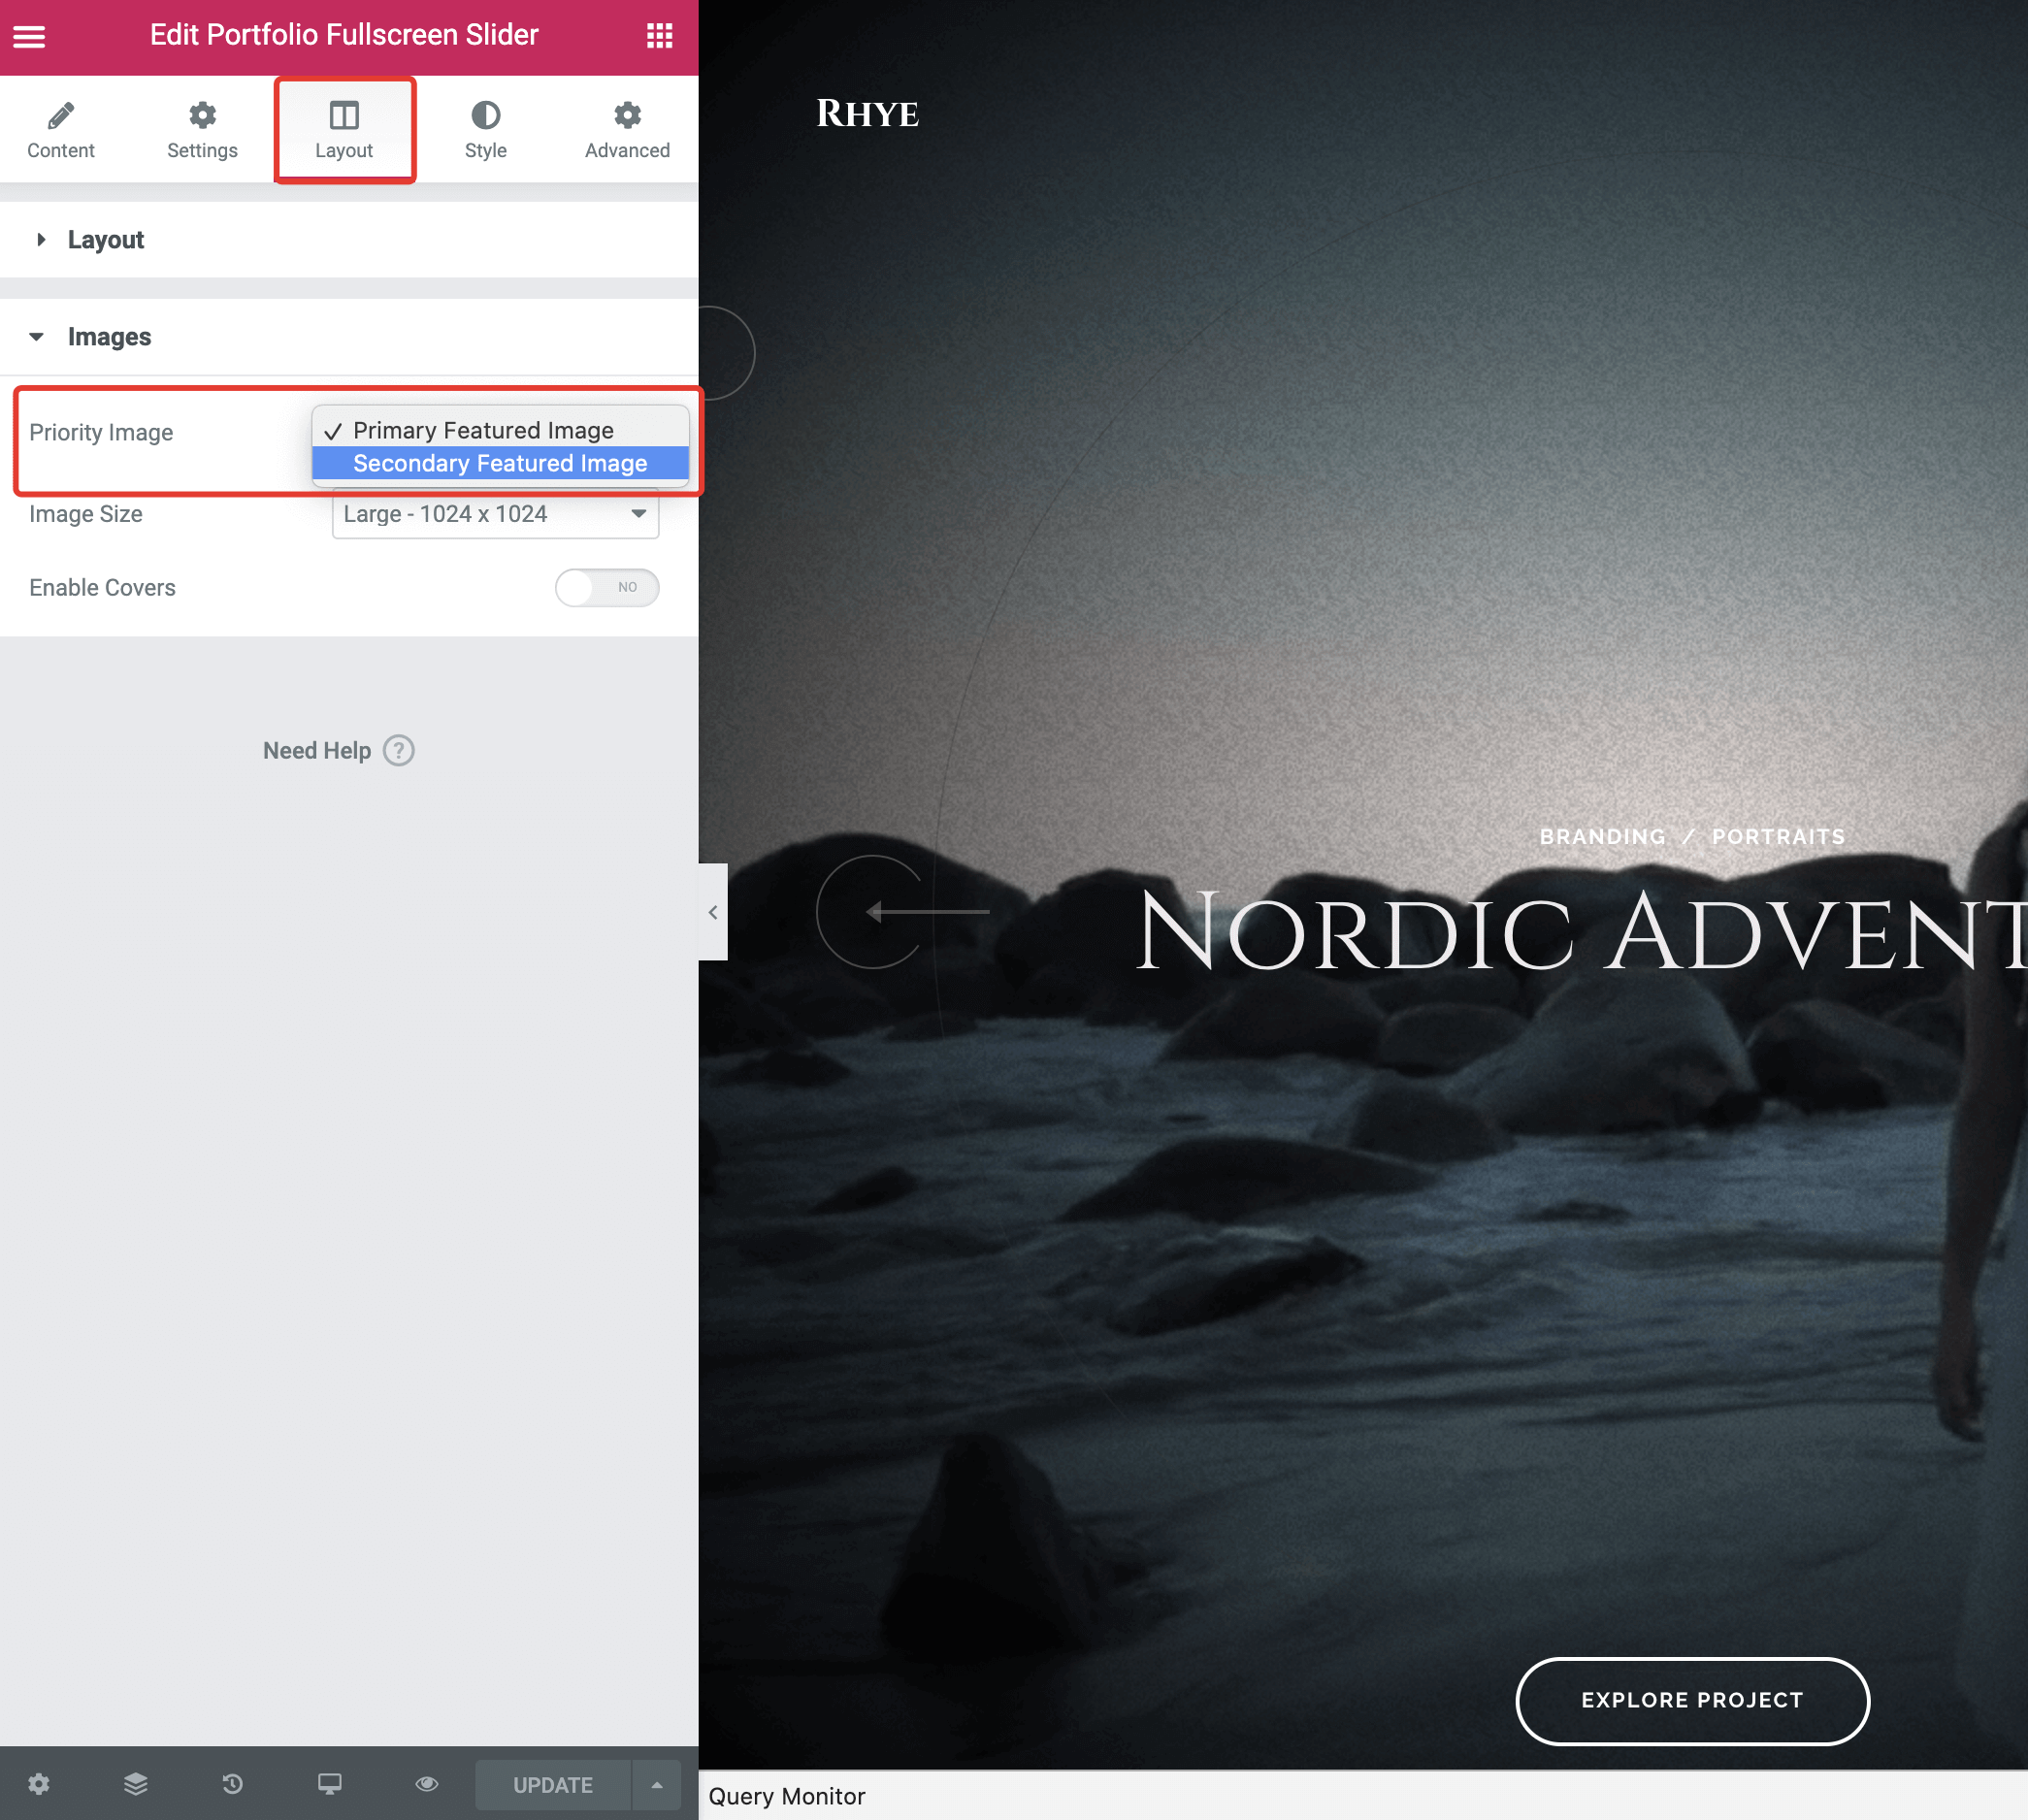
Task: Toggle preview changes eye icon
Action: pos(426,1784)
